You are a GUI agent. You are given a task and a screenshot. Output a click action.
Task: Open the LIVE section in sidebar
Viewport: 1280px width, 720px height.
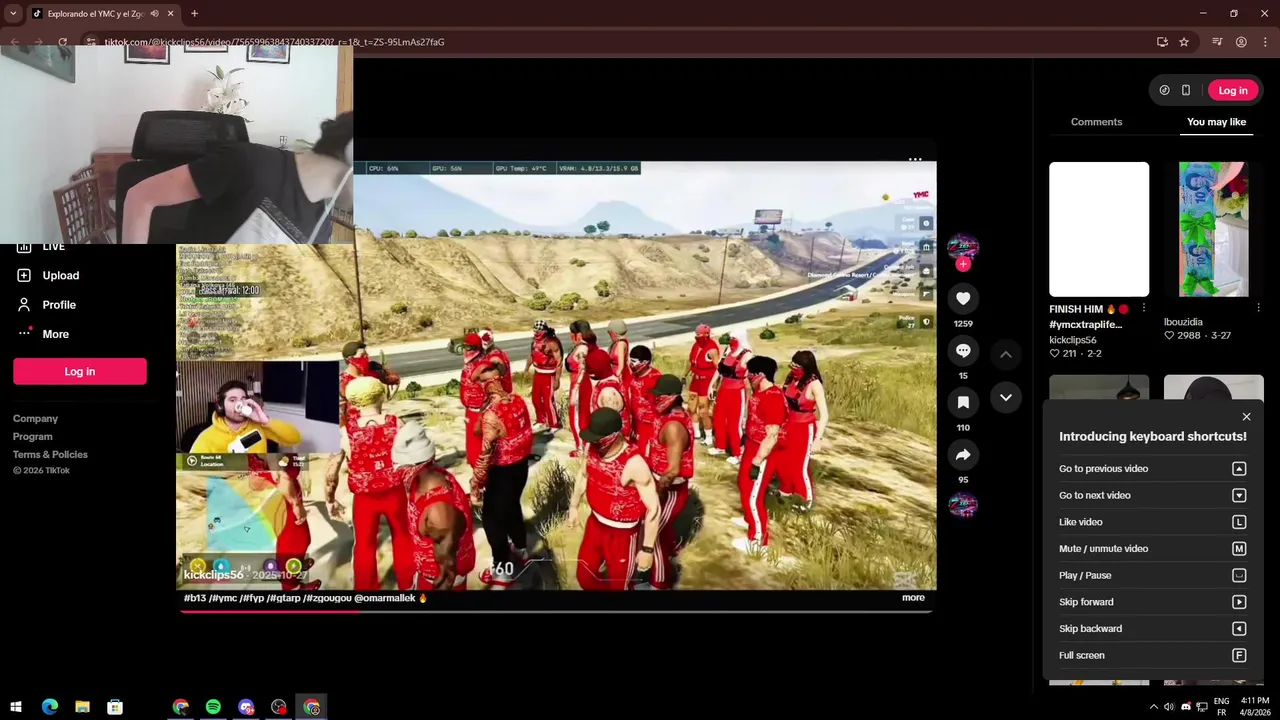pyautogui.click(x=53, y=246)
